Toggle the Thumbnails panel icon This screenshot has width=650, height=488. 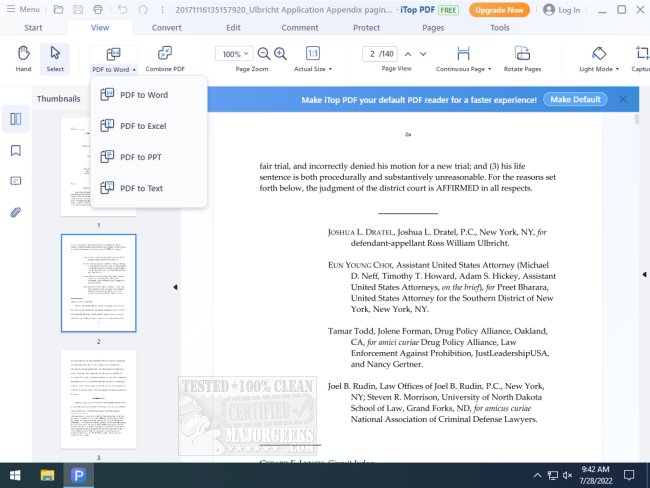pos(16,120)
